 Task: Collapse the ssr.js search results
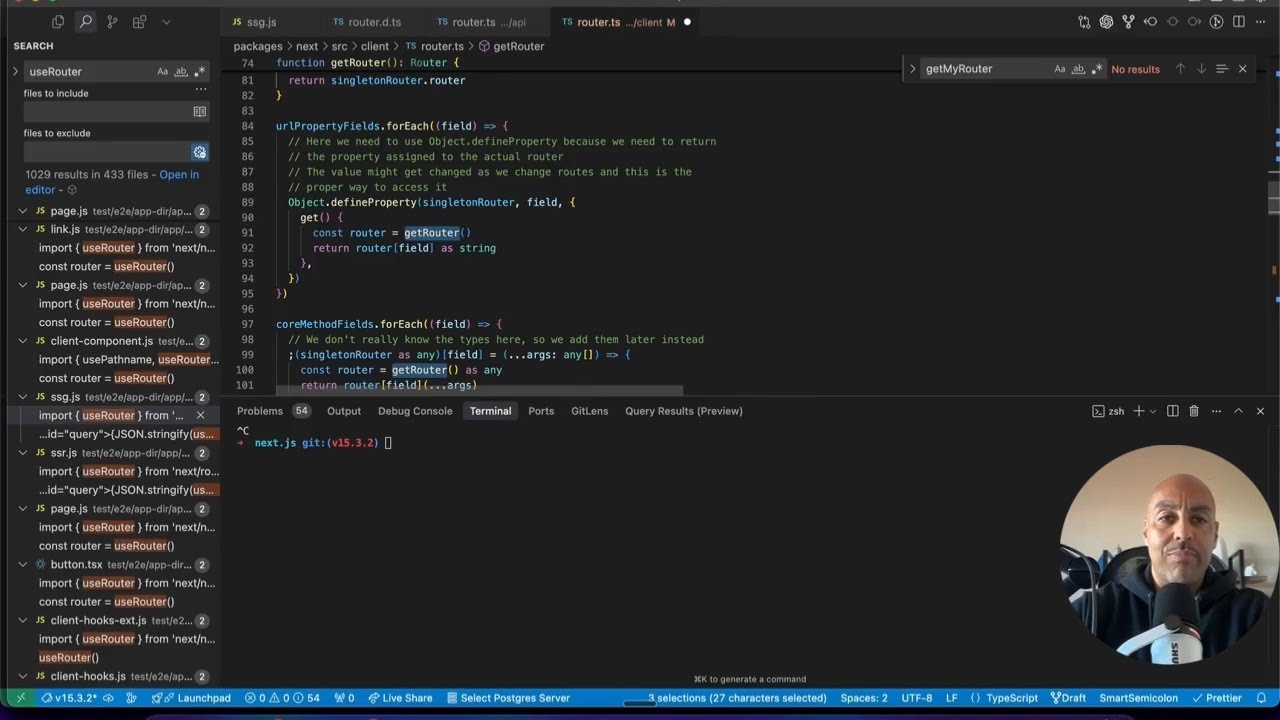tap(24, 453)
